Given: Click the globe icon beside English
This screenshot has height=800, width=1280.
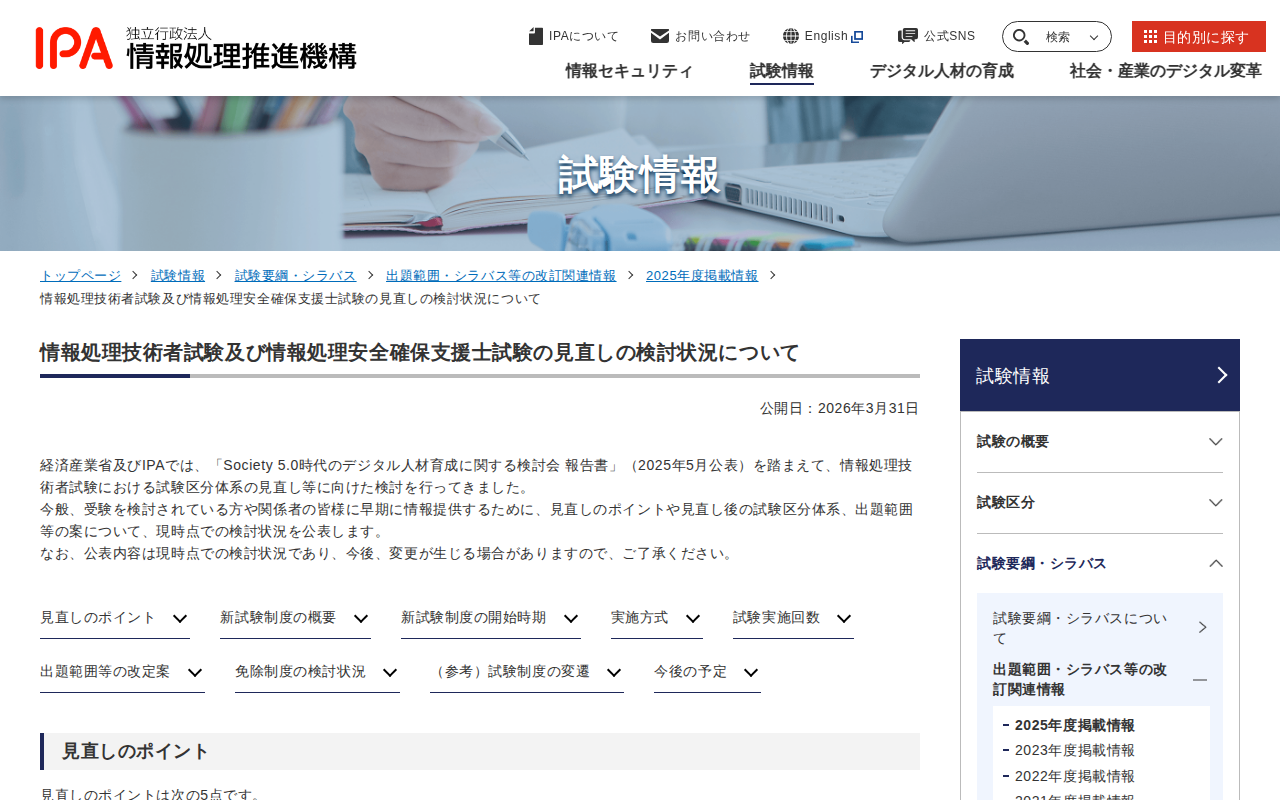Looking at the screenshot, I should (x=791, y=36).
